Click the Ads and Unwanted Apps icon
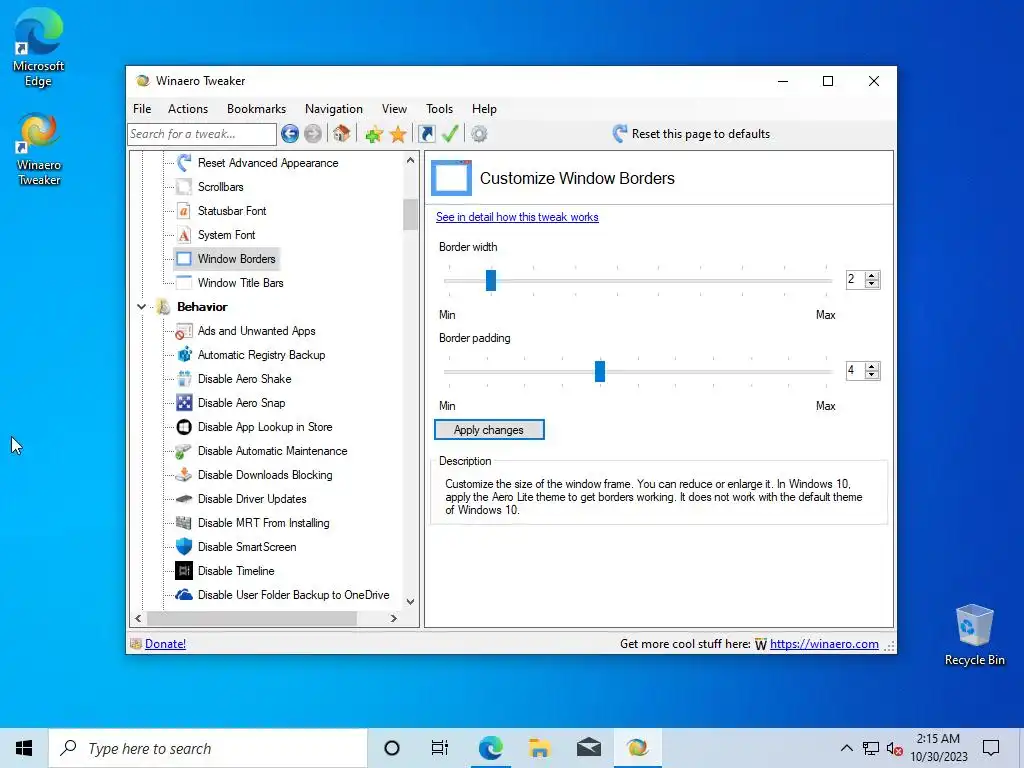The height and width of the screenshot is (768, 1024). [x=184, y=331]
